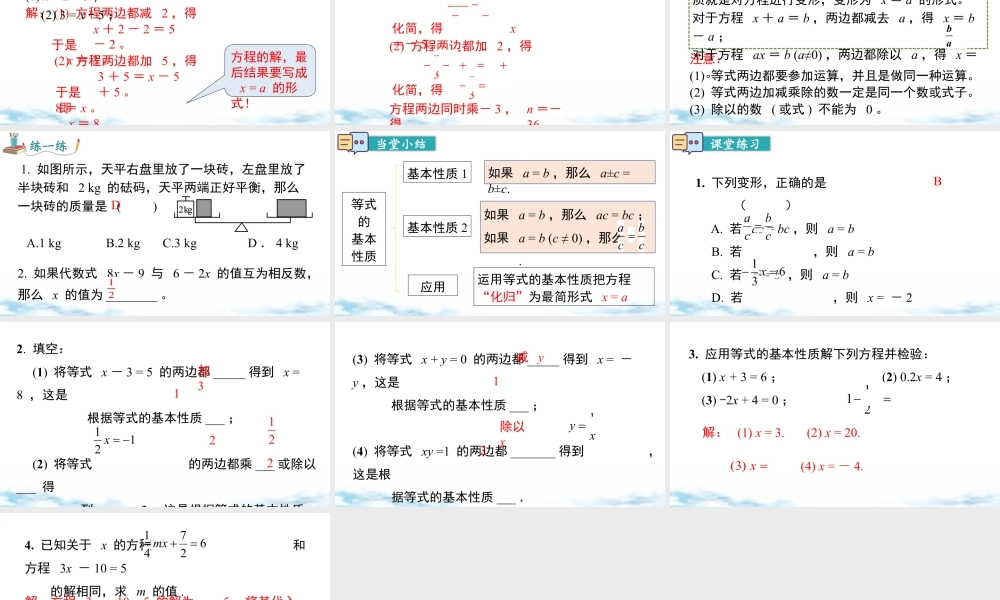Click the fraction 1/2 answer in question 2
Image resolution: width=1000 pixels, height=600 pixels.
110,290
